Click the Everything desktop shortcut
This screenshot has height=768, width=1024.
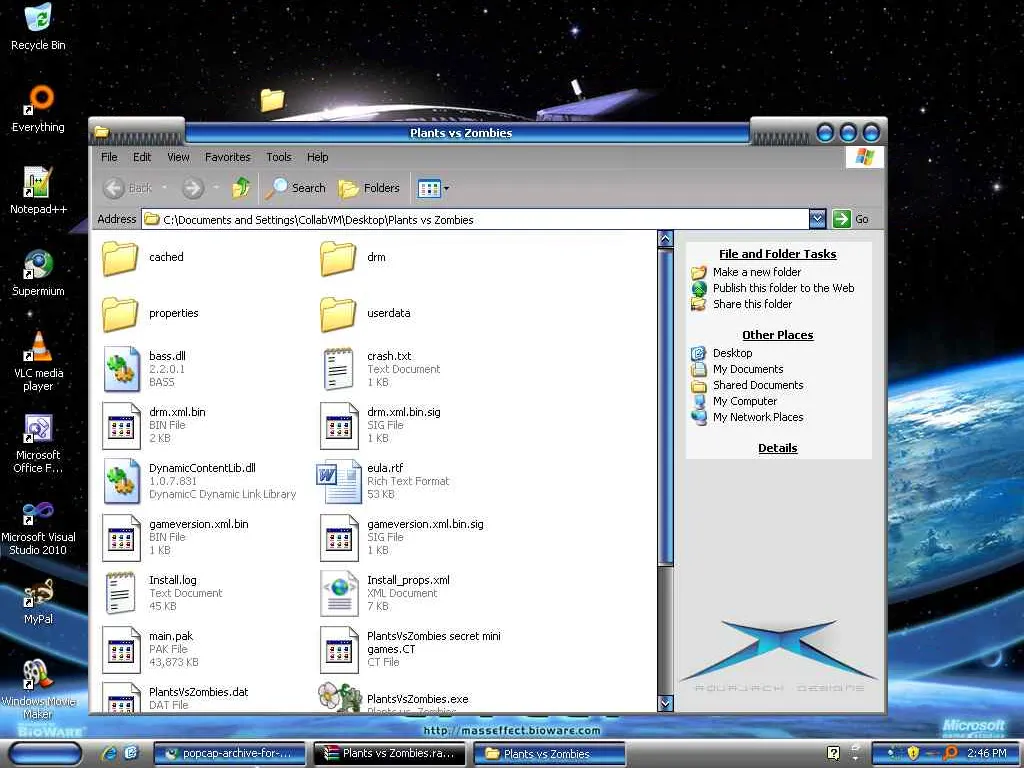click(39, 109)
